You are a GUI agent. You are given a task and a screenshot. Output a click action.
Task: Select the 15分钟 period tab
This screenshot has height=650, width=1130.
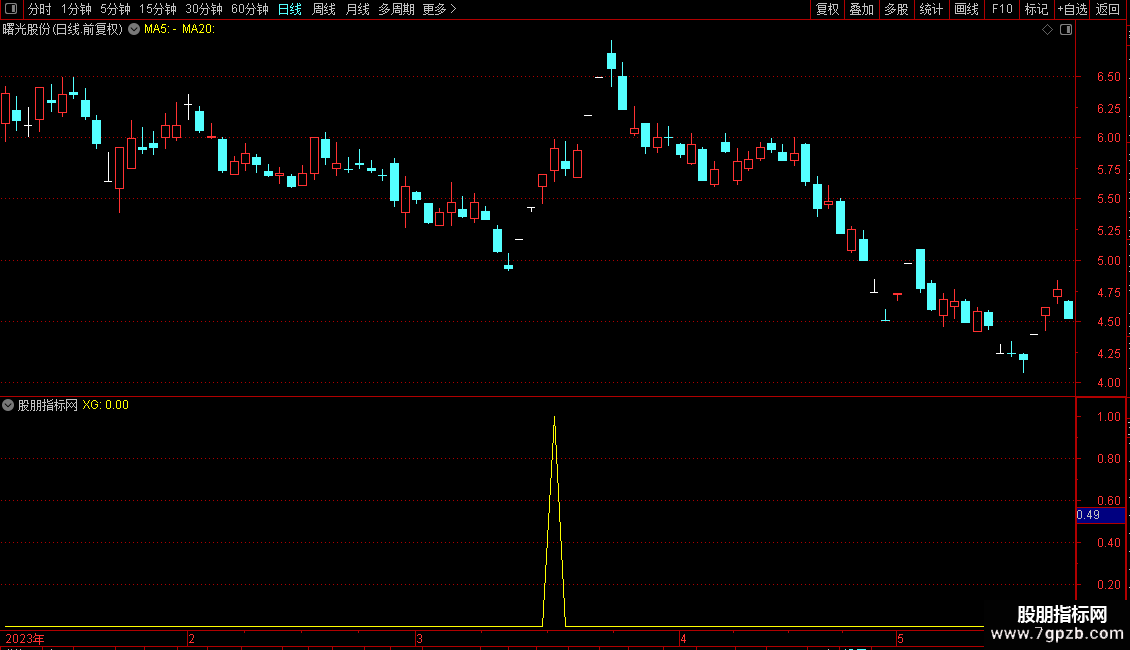point(158,9)
